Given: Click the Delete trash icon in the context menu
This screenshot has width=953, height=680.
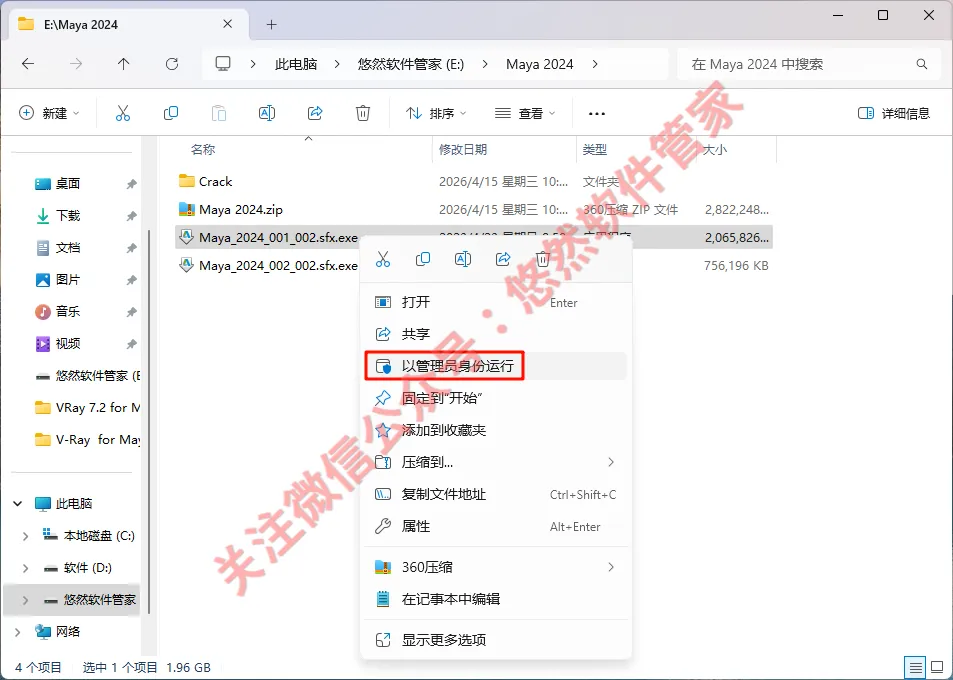Looking at the screenshot, I should [x=543, y=259].
